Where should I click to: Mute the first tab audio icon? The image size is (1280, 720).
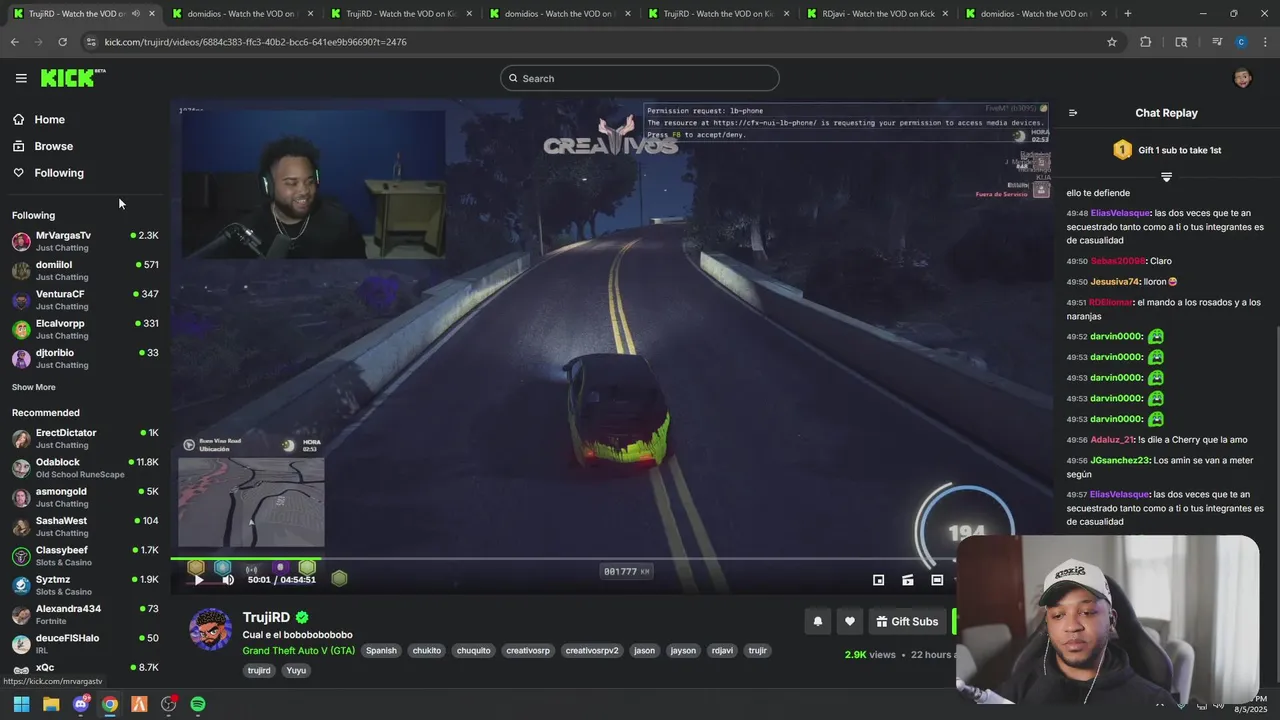[x=136, y=14]
